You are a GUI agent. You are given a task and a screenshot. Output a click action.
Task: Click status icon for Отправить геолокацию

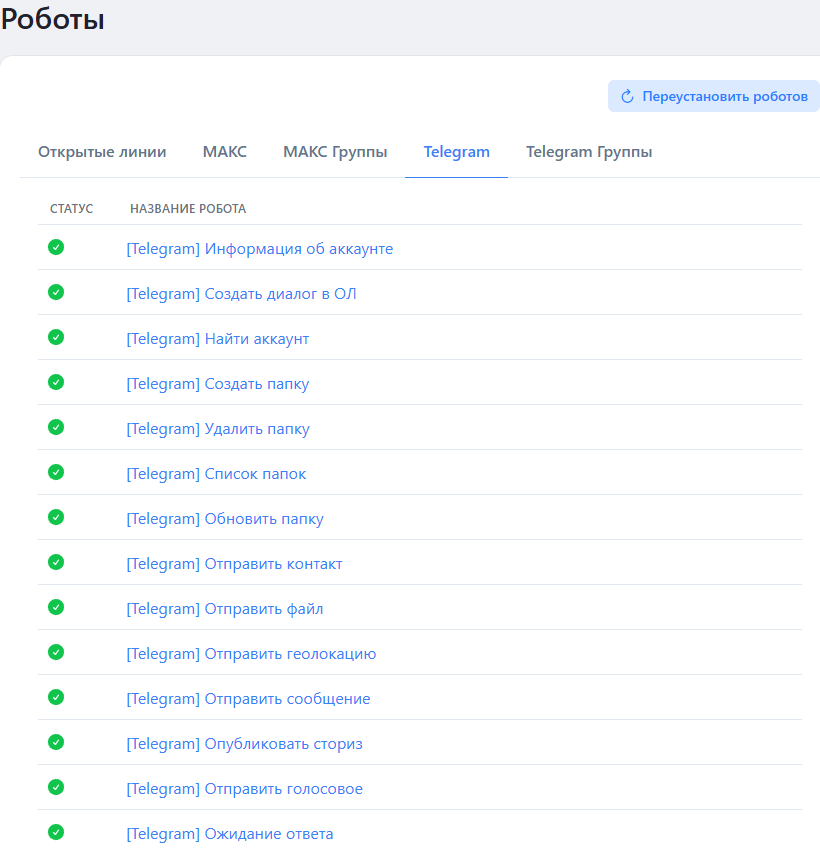(x=56, y=652)
